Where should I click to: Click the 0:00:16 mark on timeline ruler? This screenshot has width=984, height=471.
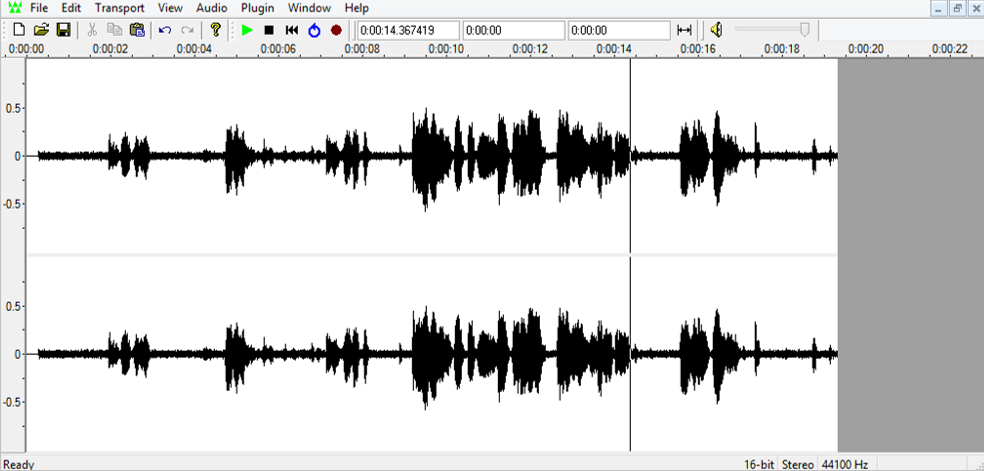point(698,49)
